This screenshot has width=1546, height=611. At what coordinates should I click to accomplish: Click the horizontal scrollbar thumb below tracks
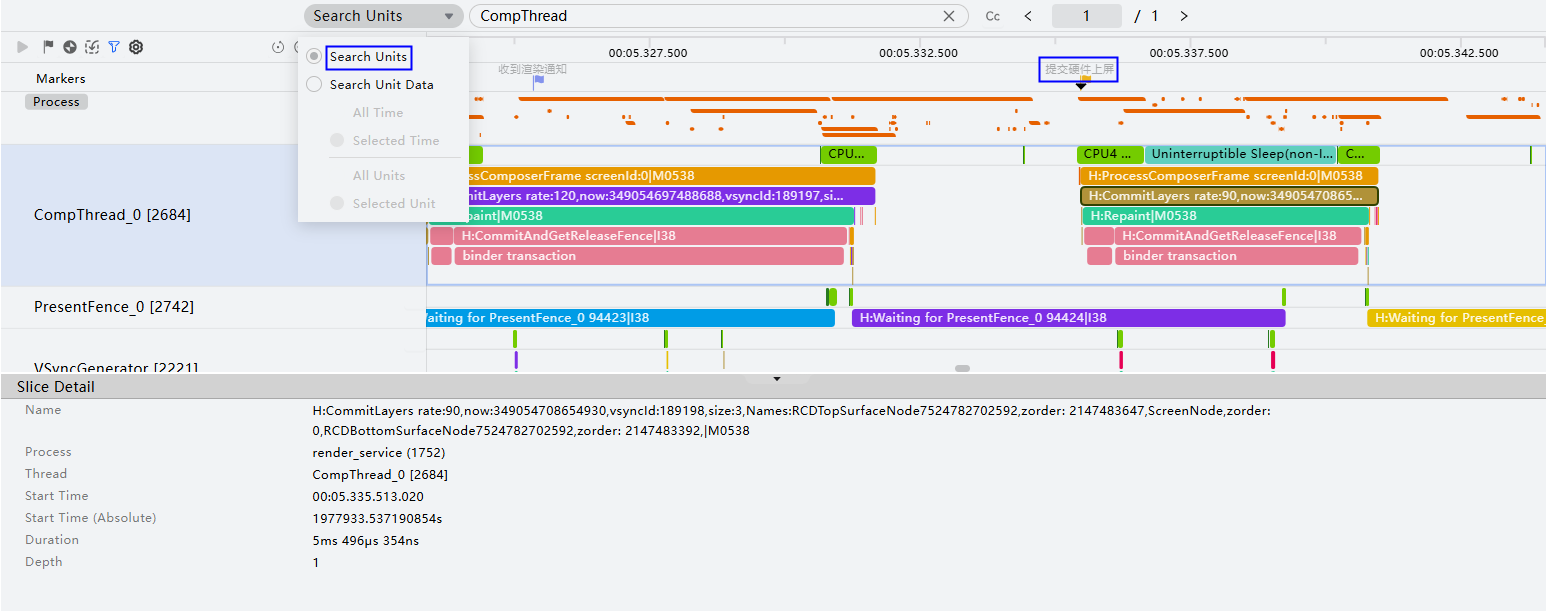(962, 369)
